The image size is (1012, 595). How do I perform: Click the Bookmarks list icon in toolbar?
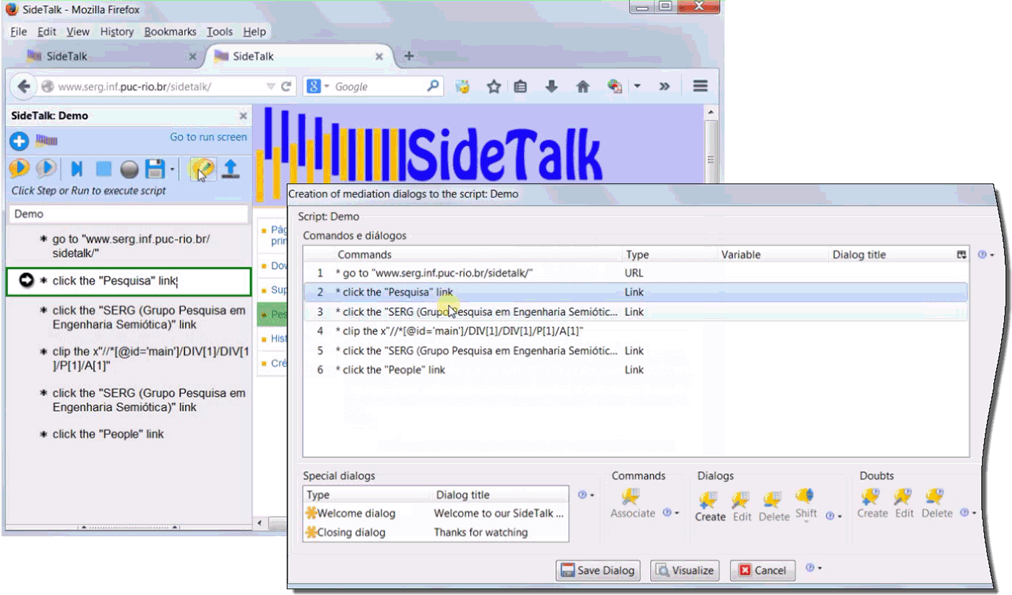pos(520,86)
